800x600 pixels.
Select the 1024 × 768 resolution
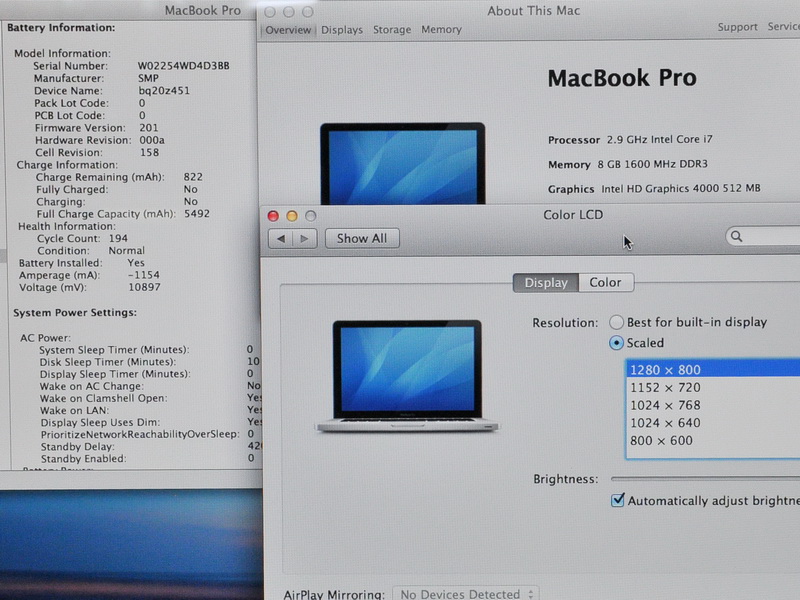(x=713, y=405)
